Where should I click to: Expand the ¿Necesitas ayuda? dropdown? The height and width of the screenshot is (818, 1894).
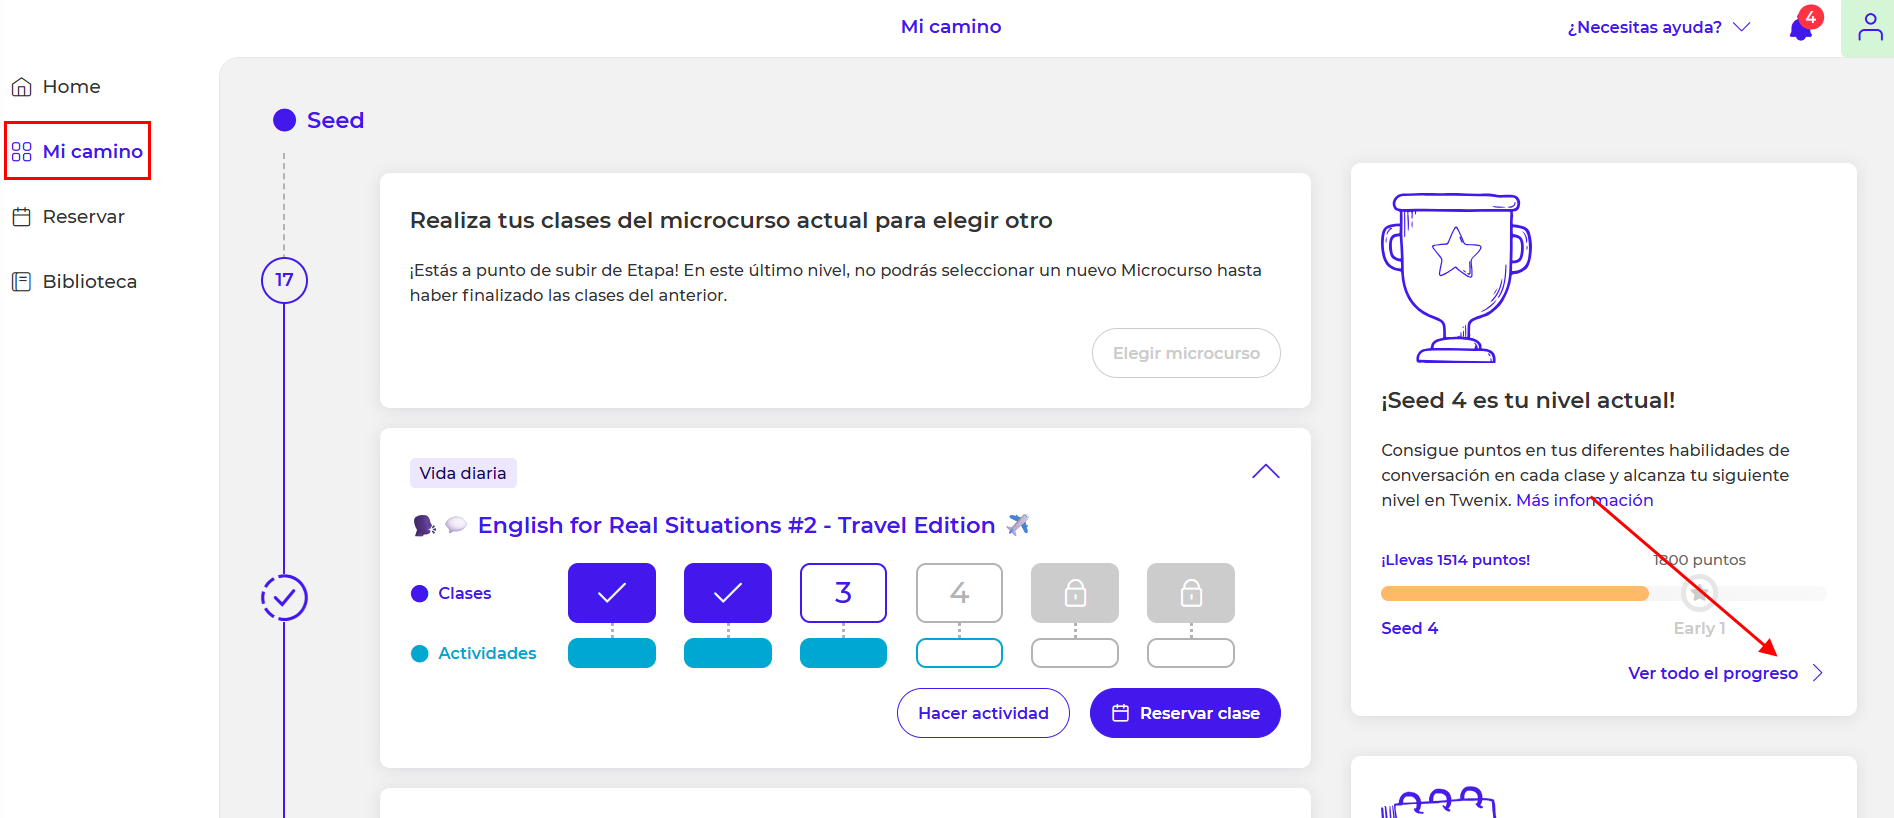1658,27
